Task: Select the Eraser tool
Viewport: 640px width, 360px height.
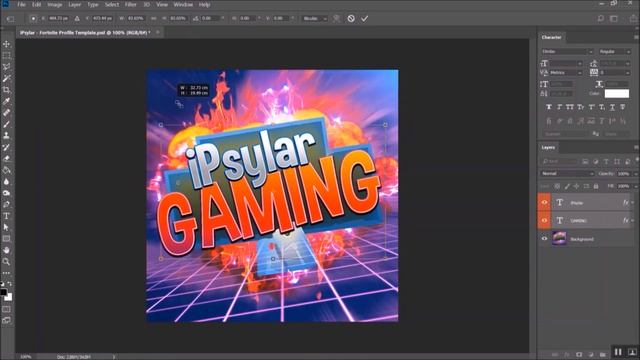Action: click(x=6, y=158)
